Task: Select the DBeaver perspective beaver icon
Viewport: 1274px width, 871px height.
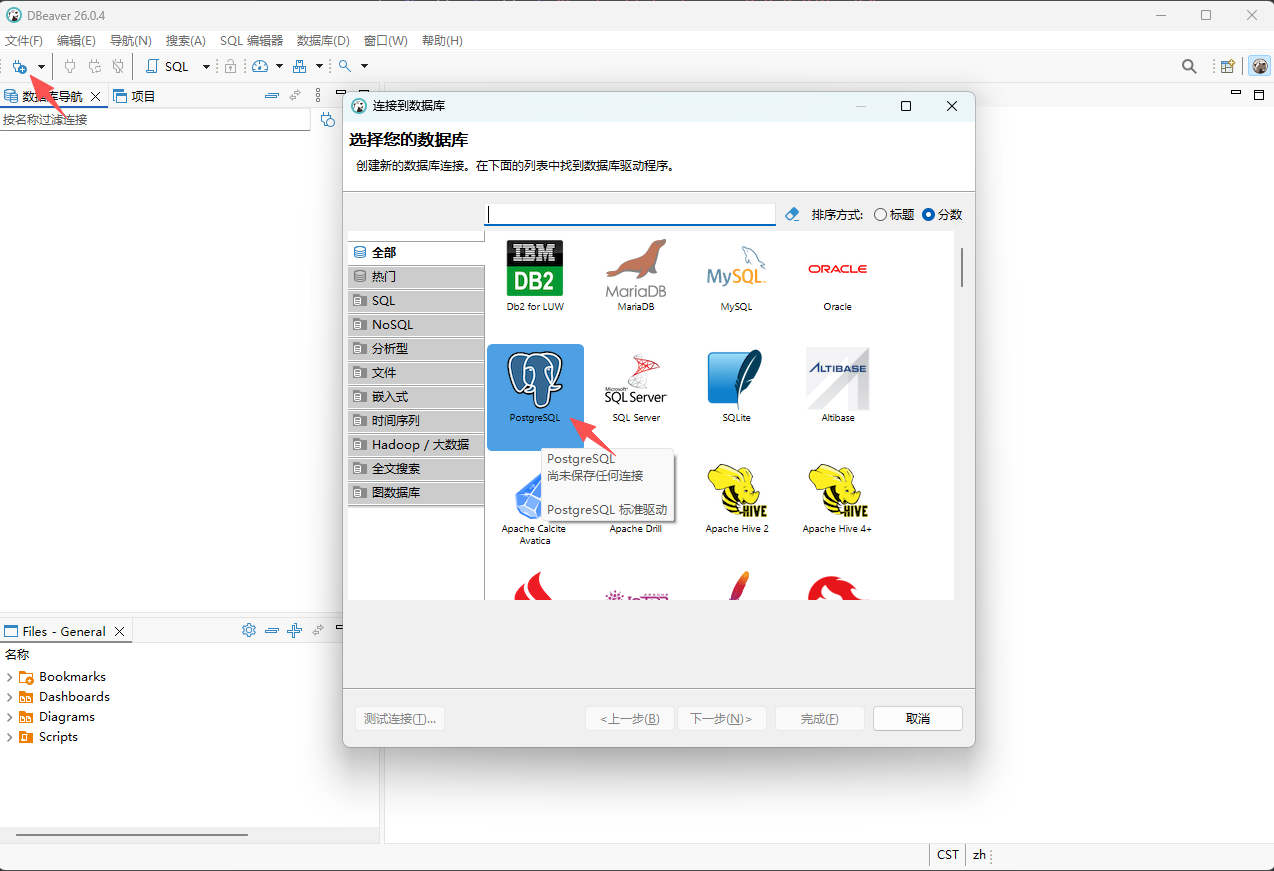Action: 1259,67
